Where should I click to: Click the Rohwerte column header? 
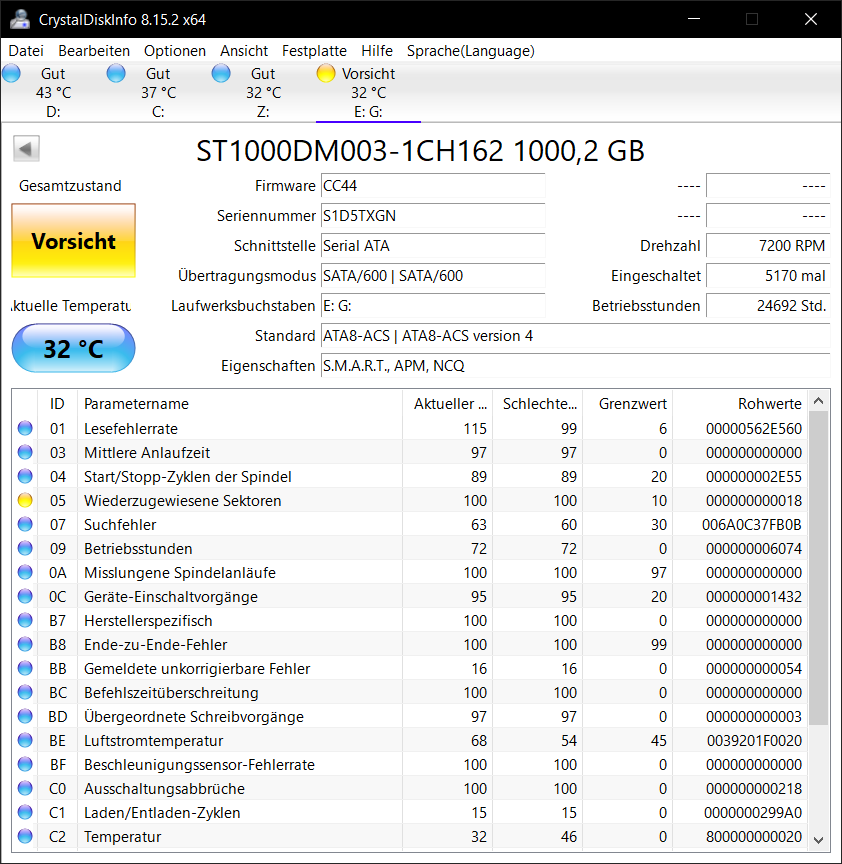pyautogui.click(x=740, y=404)
